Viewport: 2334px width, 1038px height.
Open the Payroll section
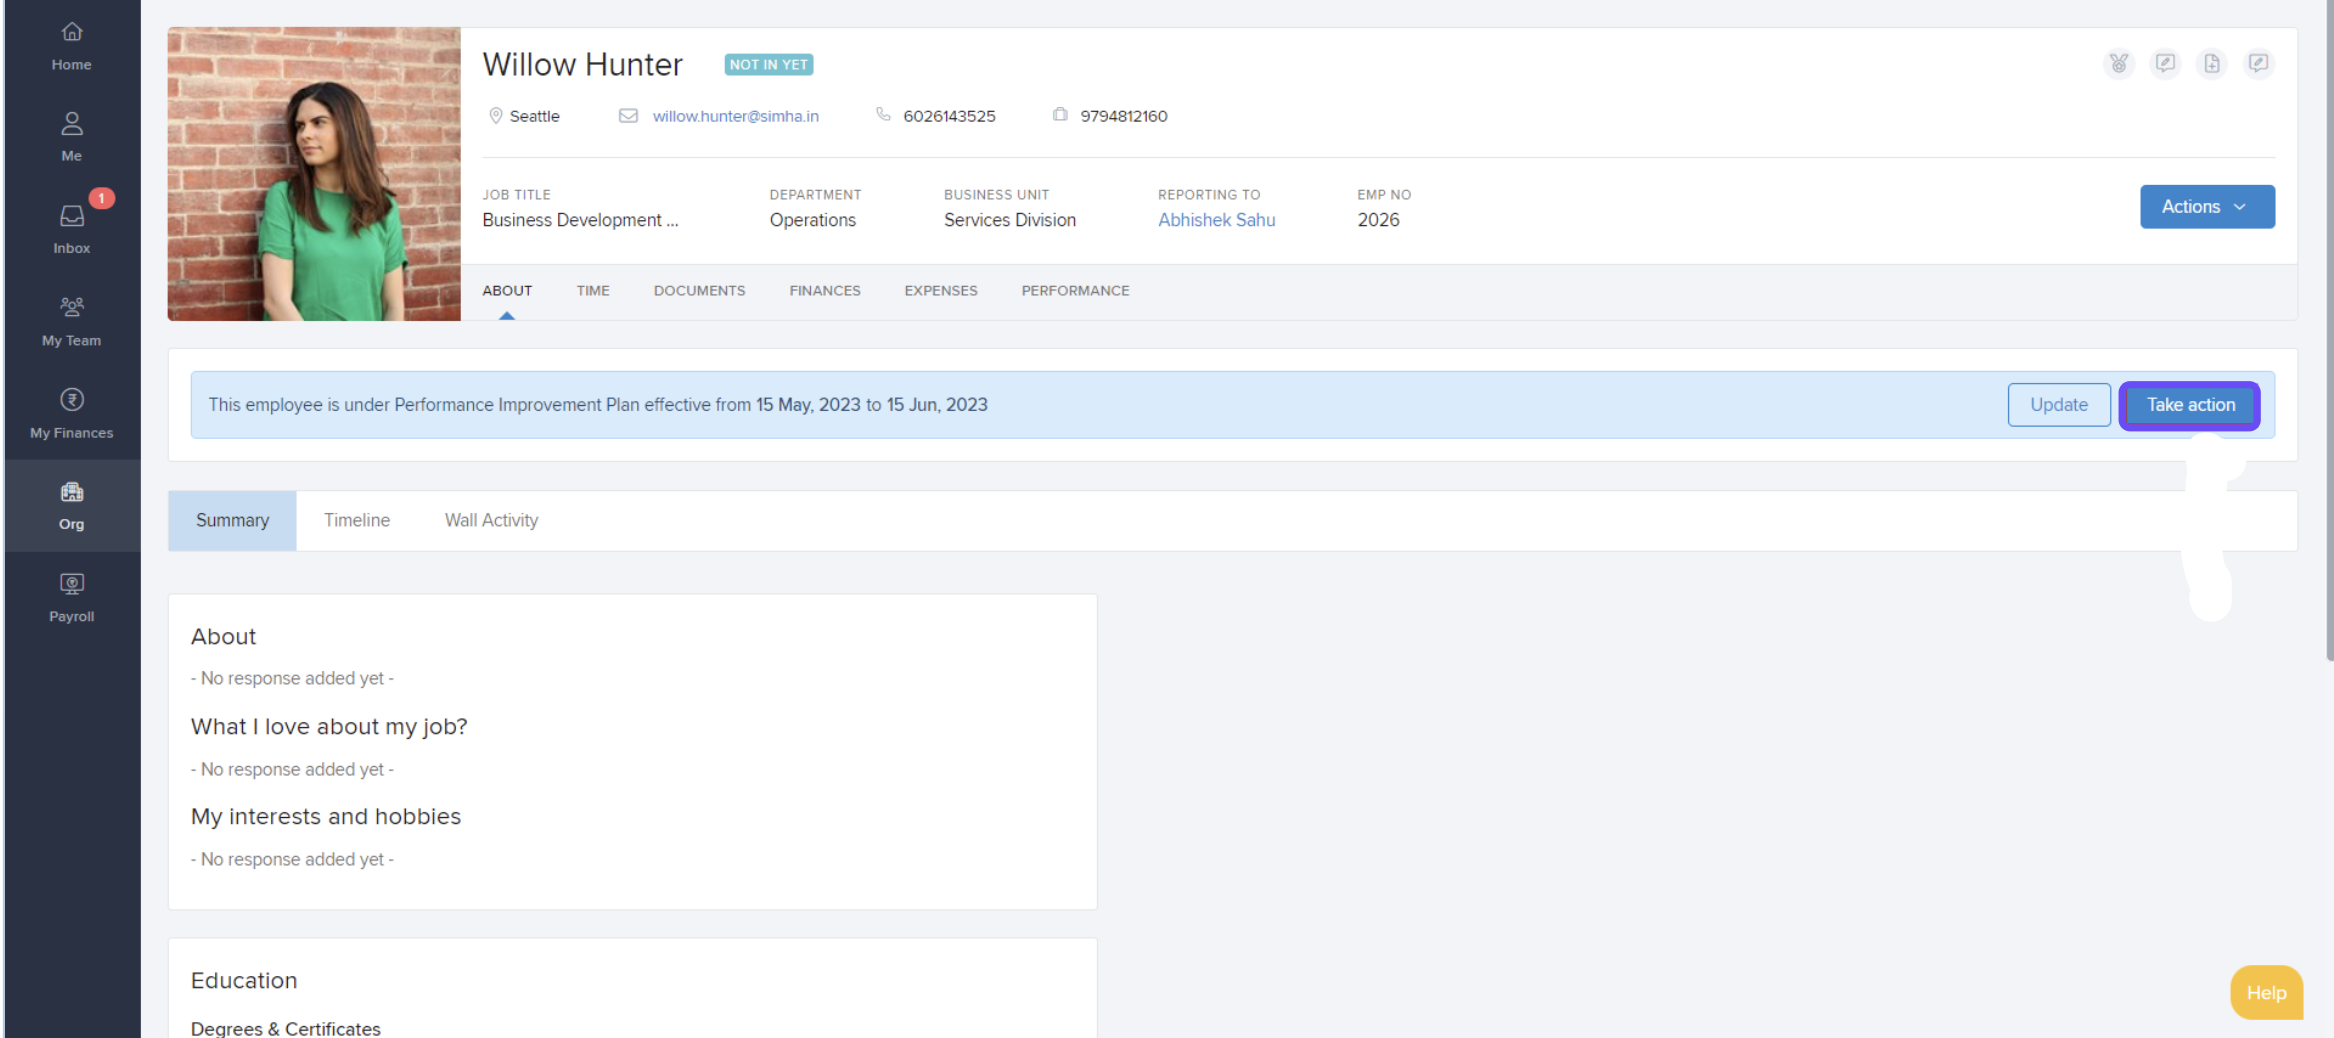click(71, 598)
